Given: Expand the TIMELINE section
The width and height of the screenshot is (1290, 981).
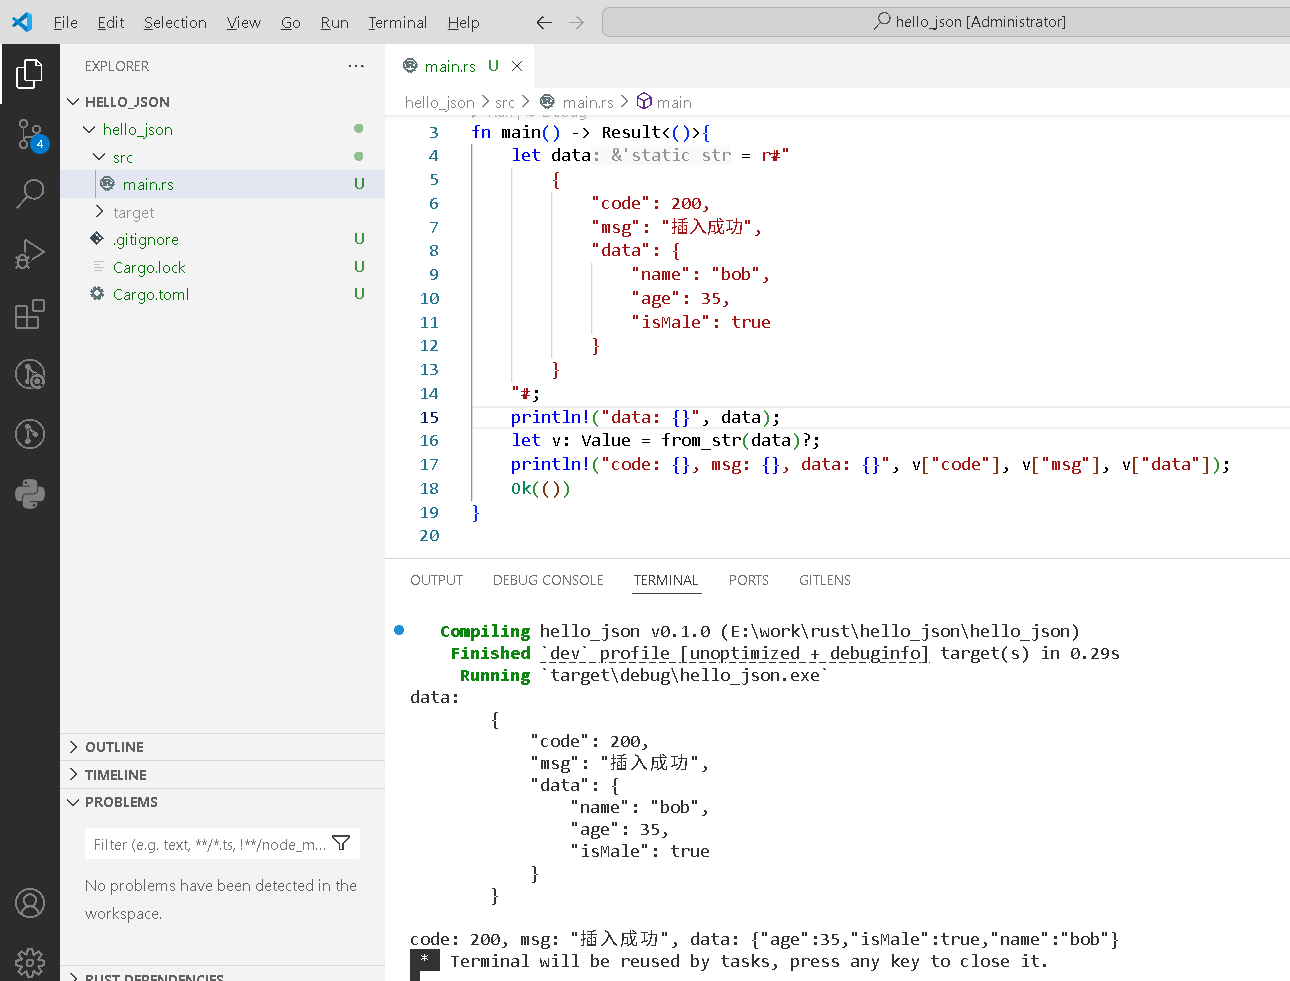Looking at the screenshot, I should point(115,775).
